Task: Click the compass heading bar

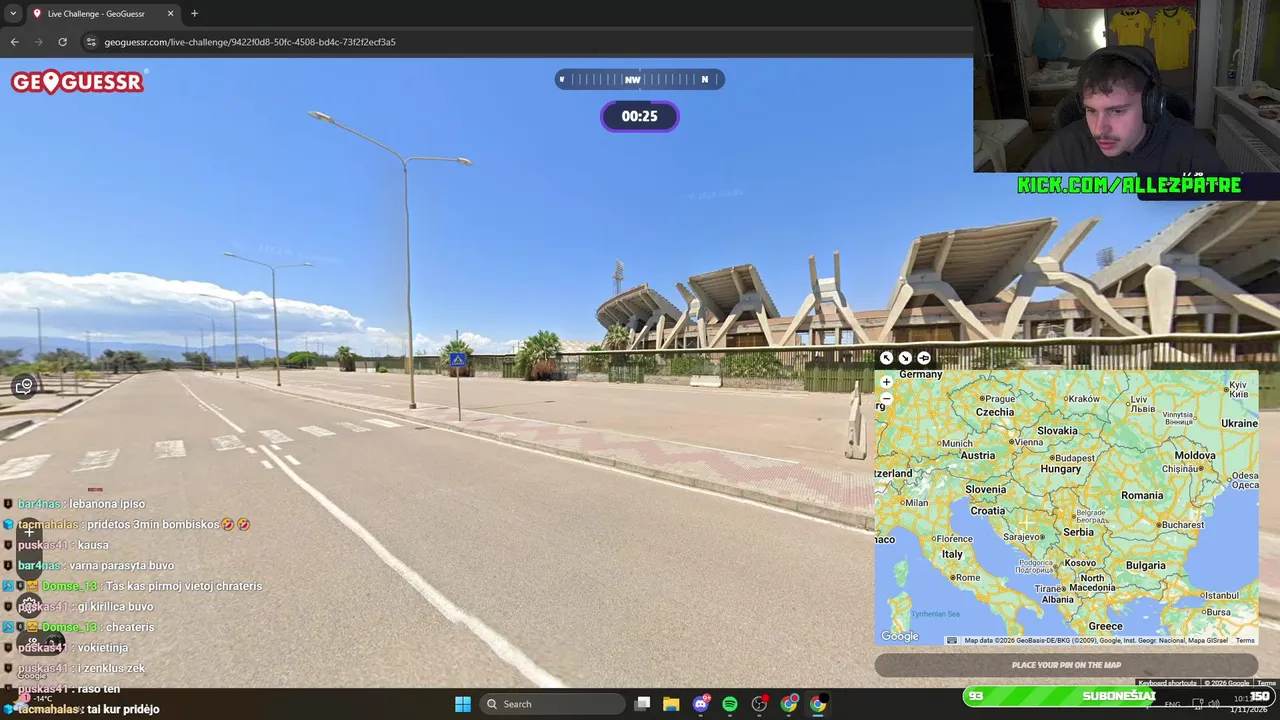Action: tap(640, 79)
